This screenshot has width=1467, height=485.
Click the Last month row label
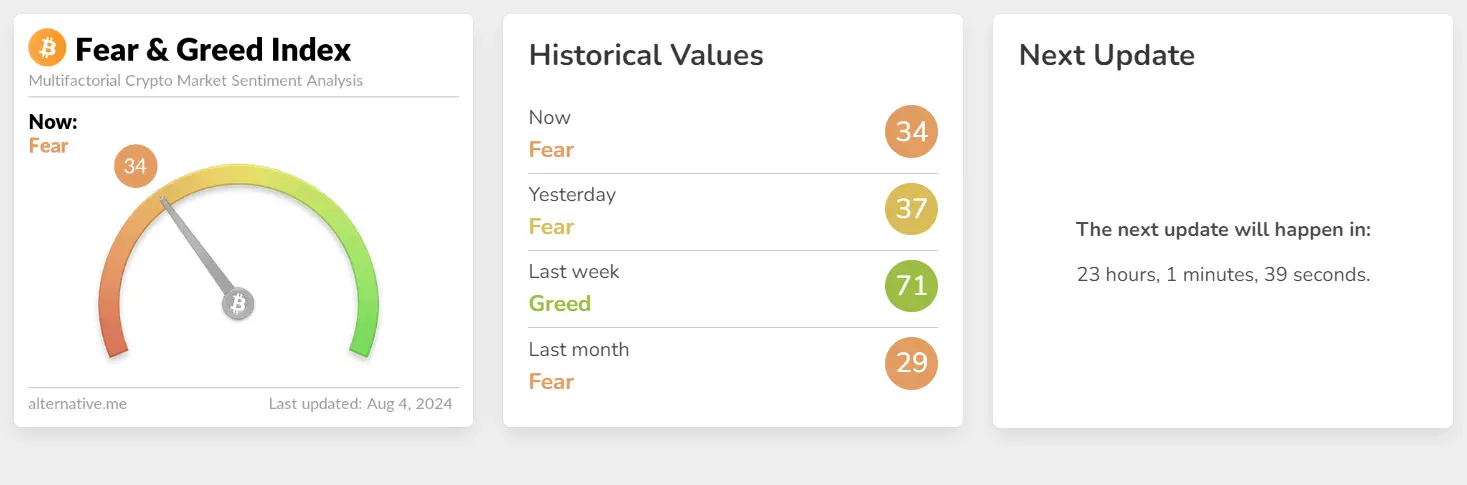click(579, 349)
